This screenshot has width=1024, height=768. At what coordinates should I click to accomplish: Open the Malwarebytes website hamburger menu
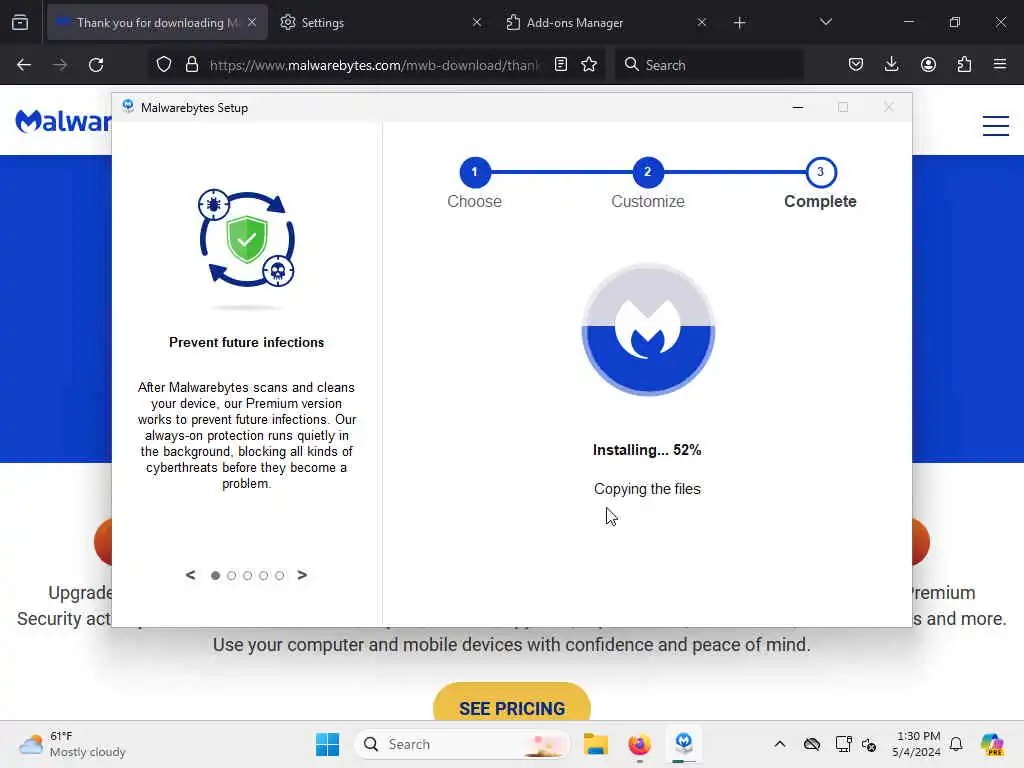click(x=995, y=125)
